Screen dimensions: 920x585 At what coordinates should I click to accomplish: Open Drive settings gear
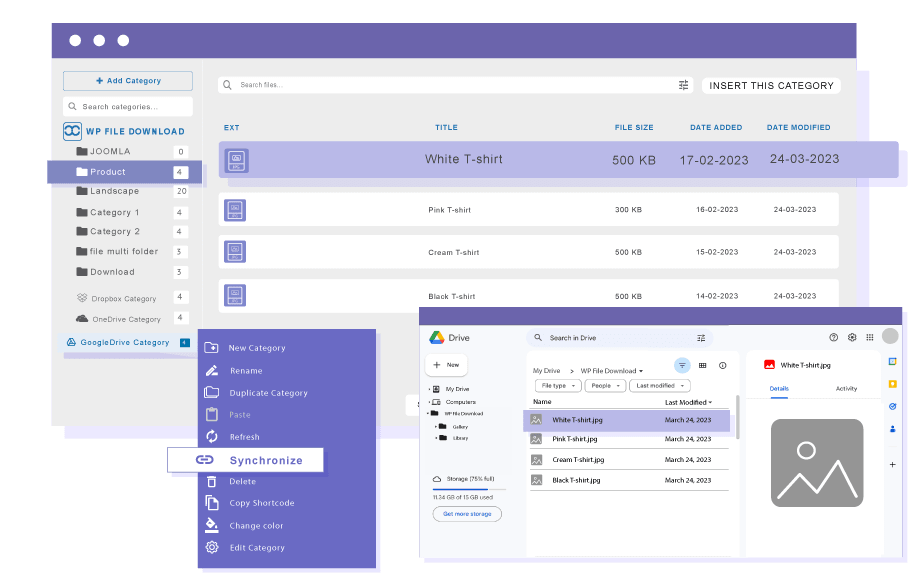coord(852,338)
